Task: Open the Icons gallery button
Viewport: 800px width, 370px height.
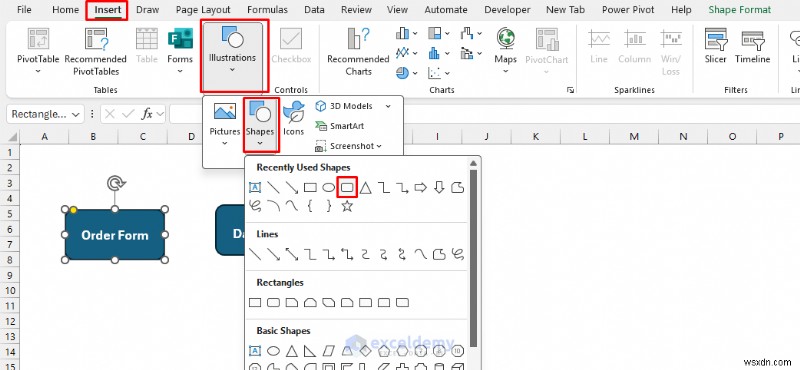Action: 293,118
